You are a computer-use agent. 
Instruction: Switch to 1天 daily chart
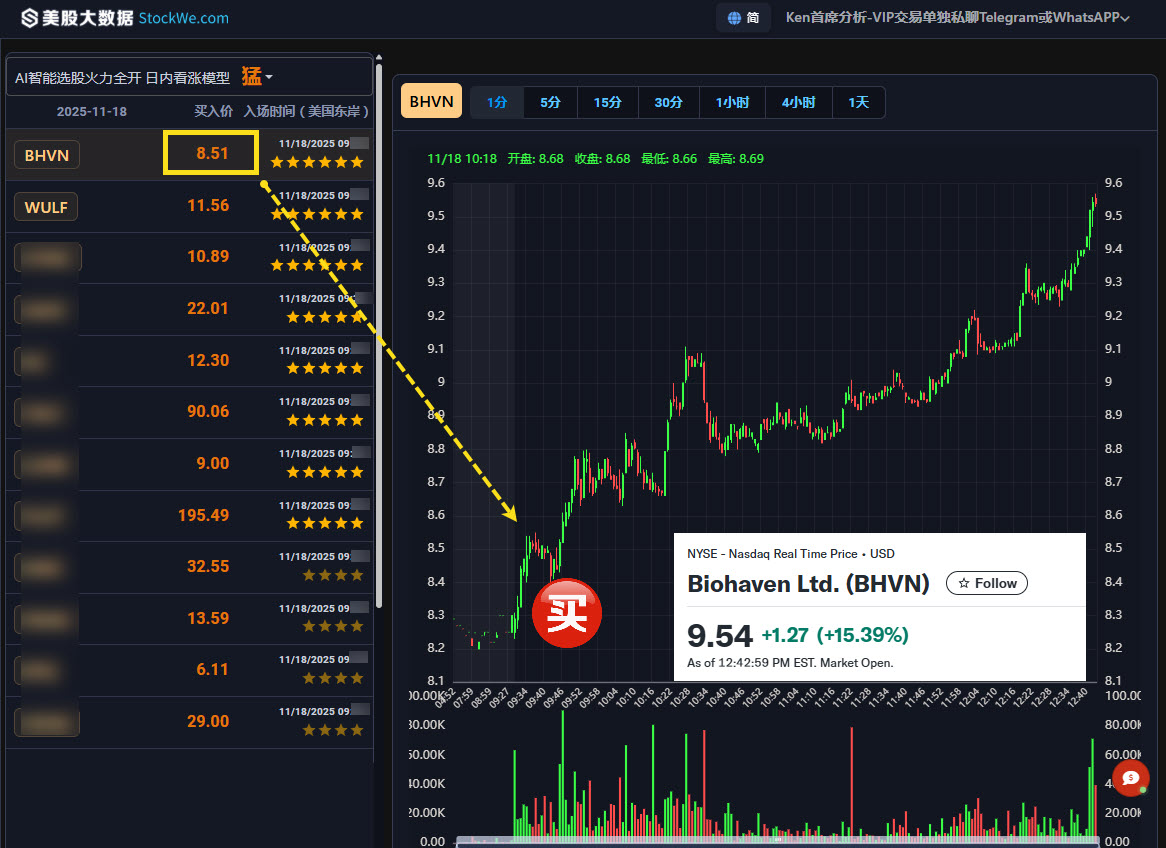click(858, 102)
